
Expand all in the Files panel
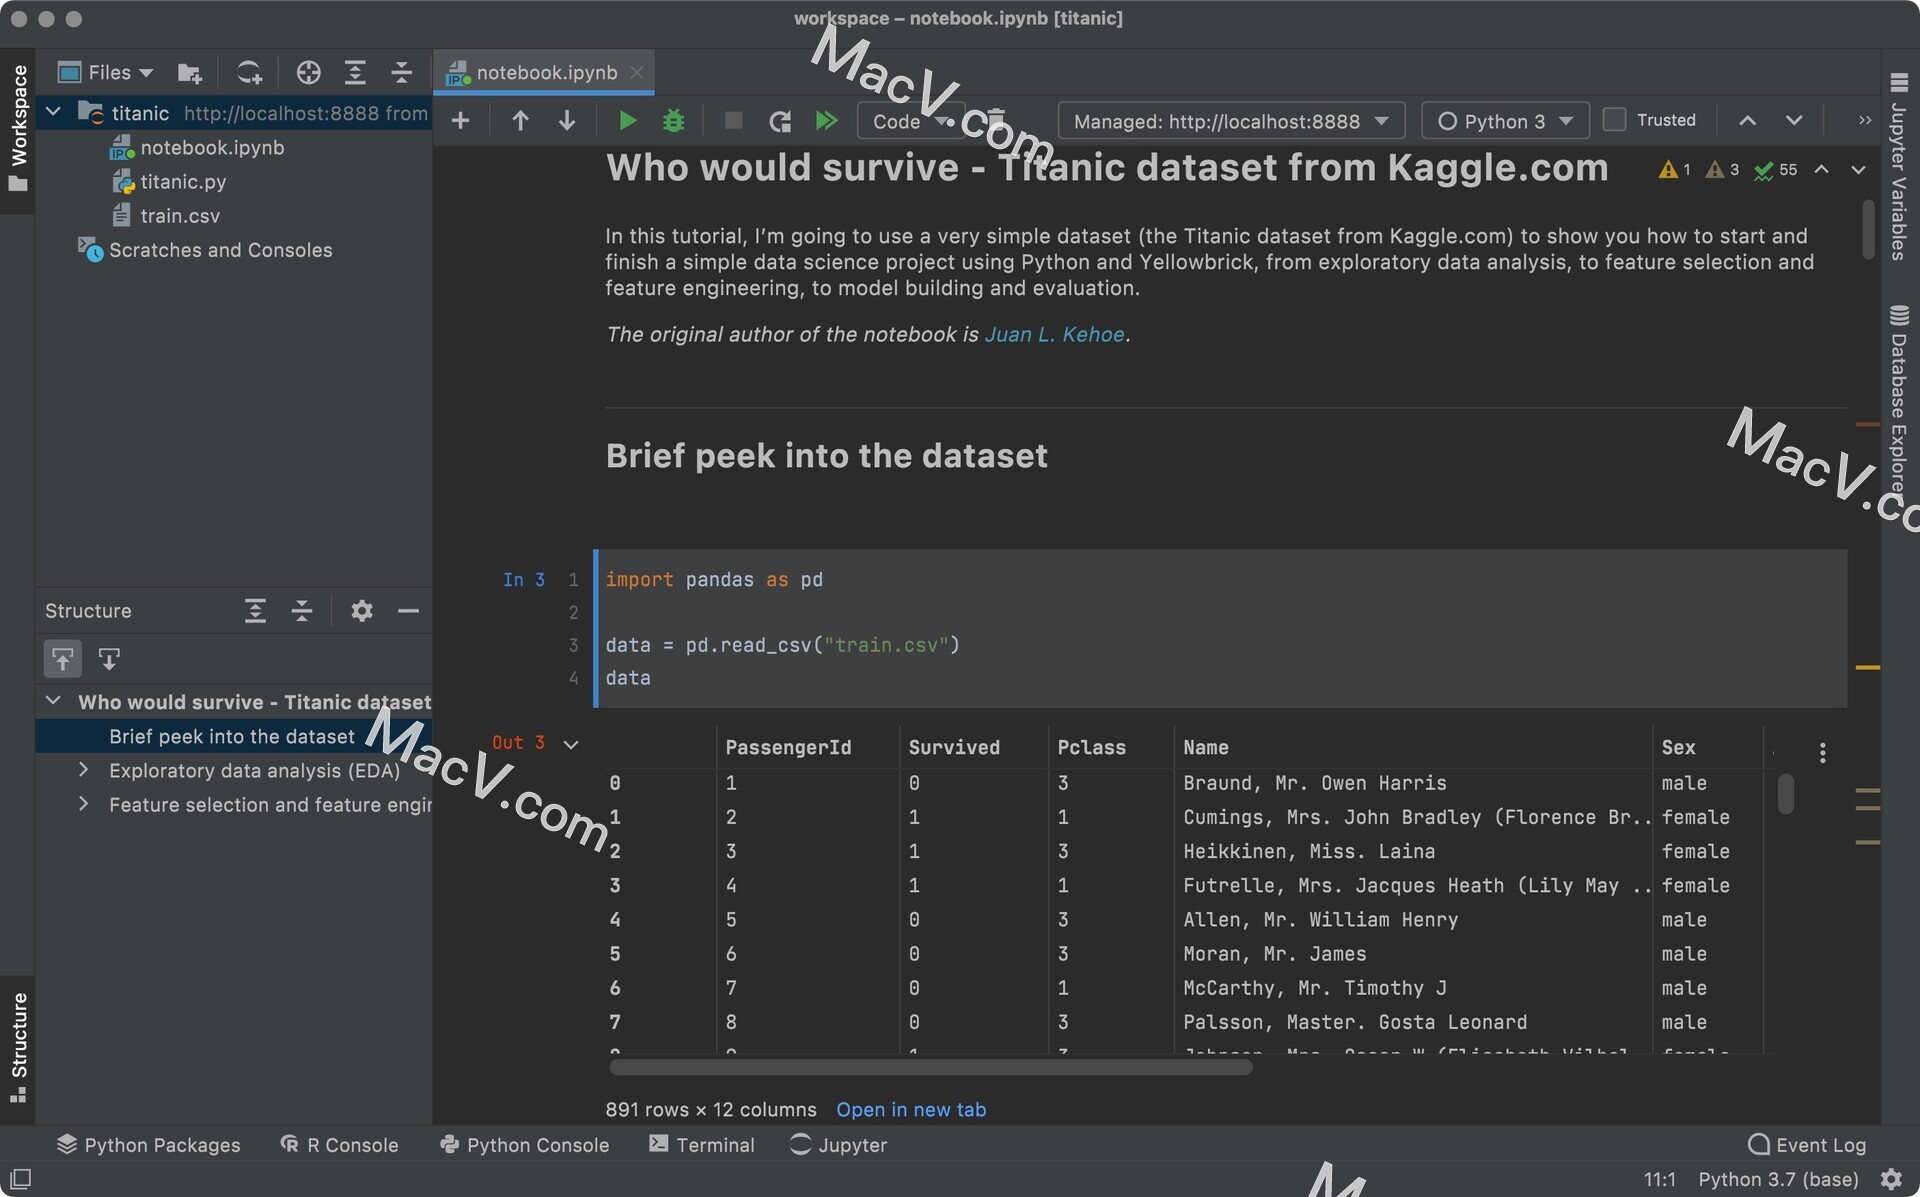tap(355, 72)
